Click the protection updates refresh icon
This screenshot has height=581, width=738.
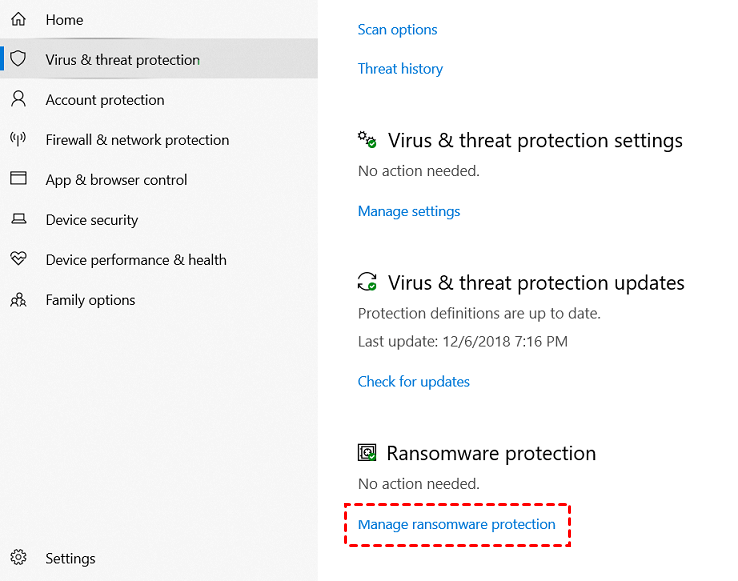(367, 282)
